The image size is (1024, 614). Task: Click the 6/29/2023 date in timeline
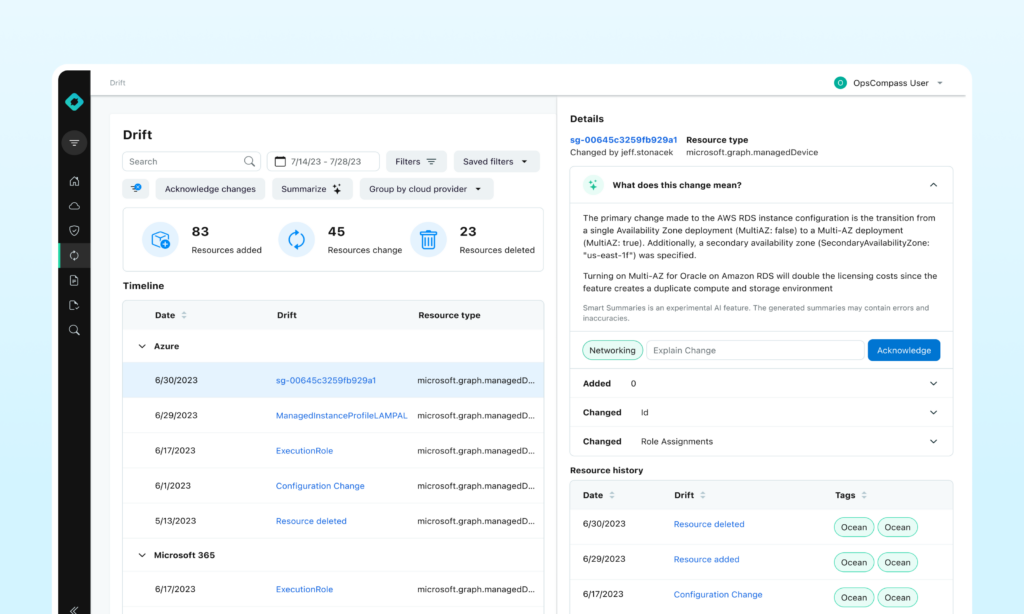pos(176,415)
